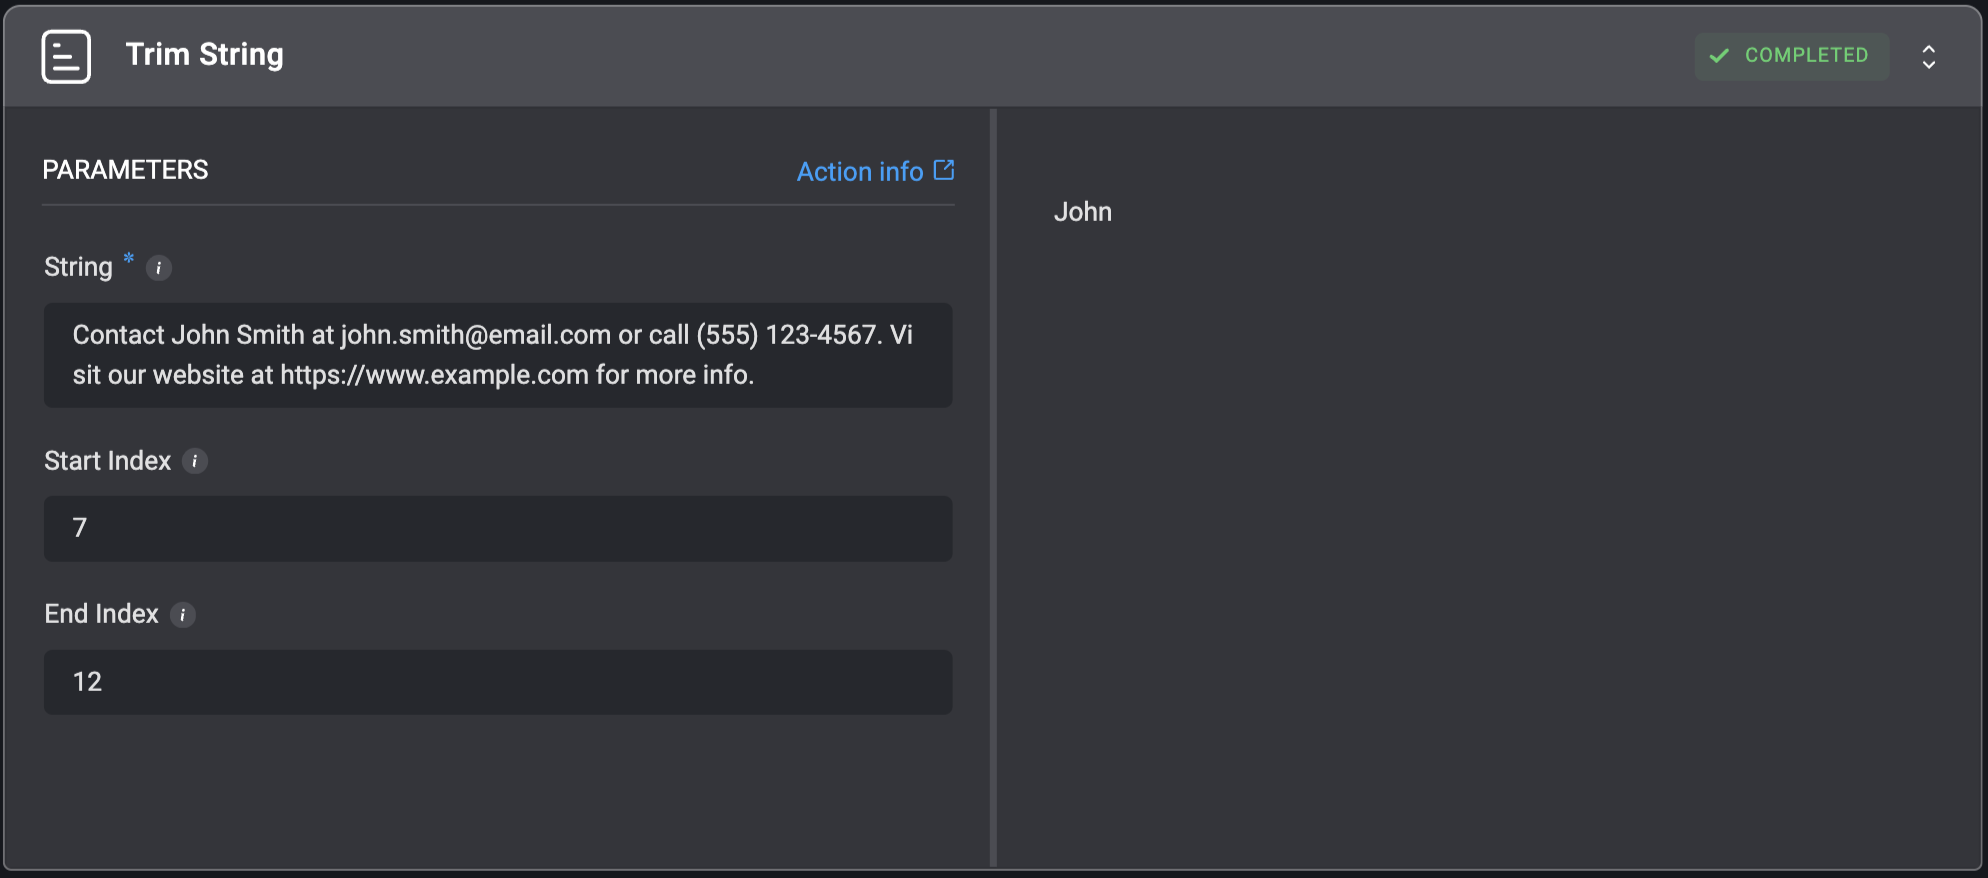Click the End Index label
Viewport: 1988px width, 878px height.
click(x=101, y=614)
